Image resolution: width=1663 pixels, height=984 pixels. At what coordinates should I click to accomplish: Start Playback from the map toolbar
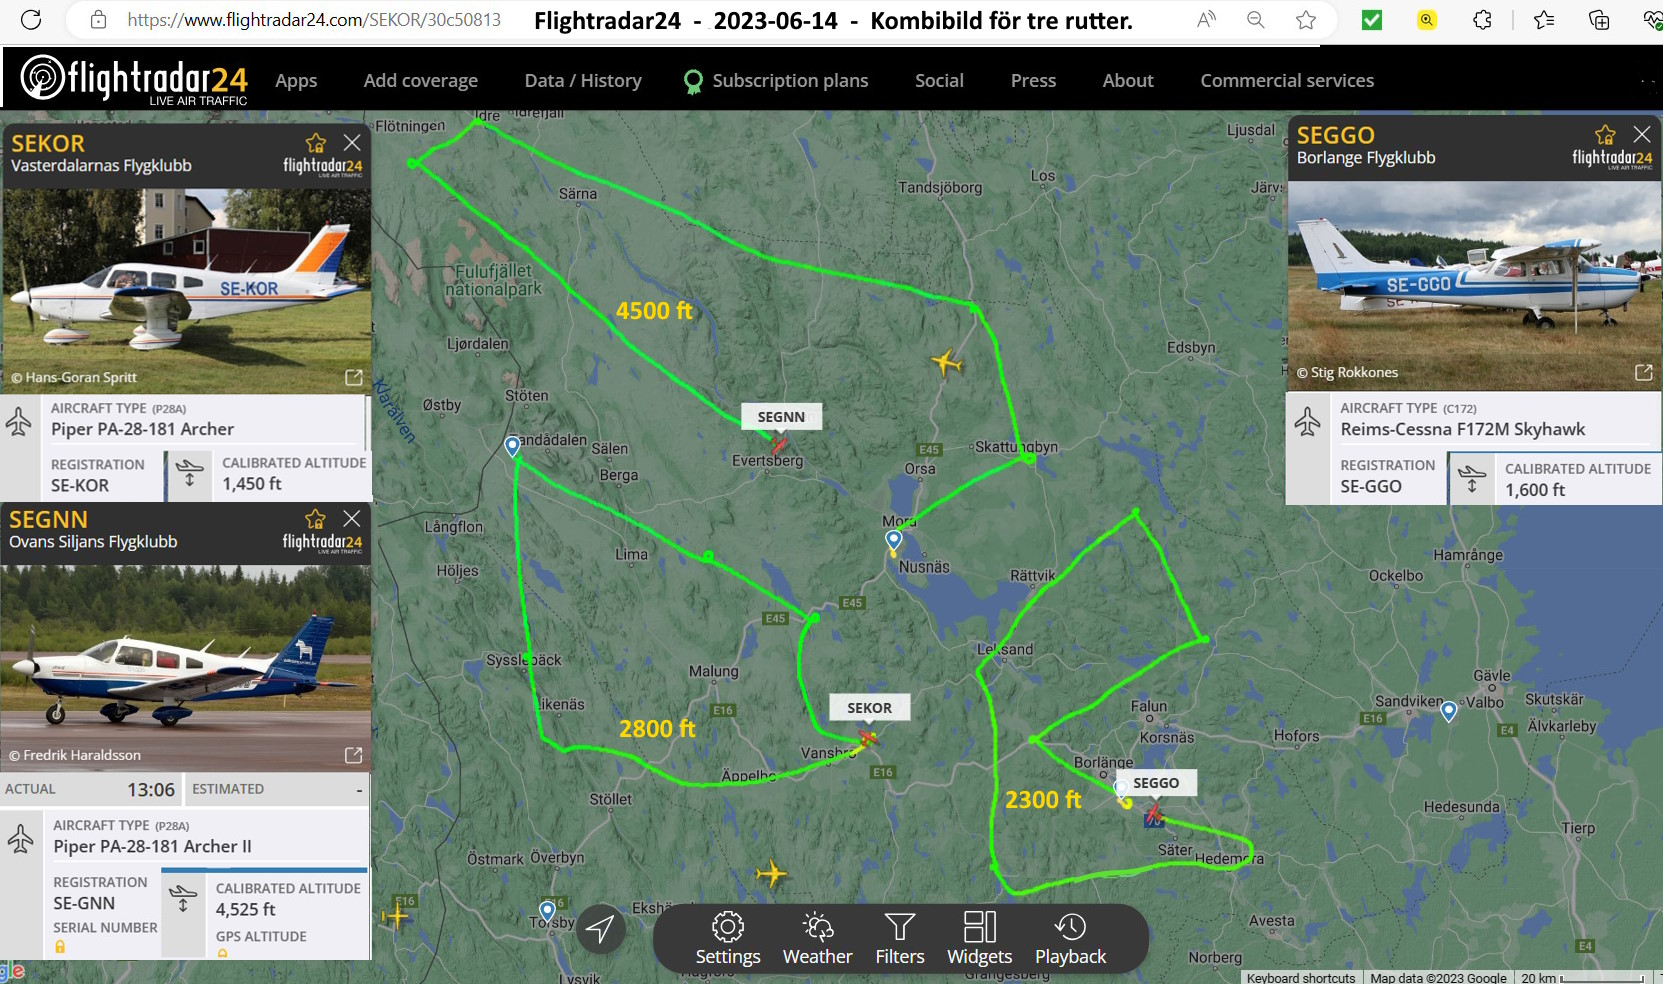1070,939
